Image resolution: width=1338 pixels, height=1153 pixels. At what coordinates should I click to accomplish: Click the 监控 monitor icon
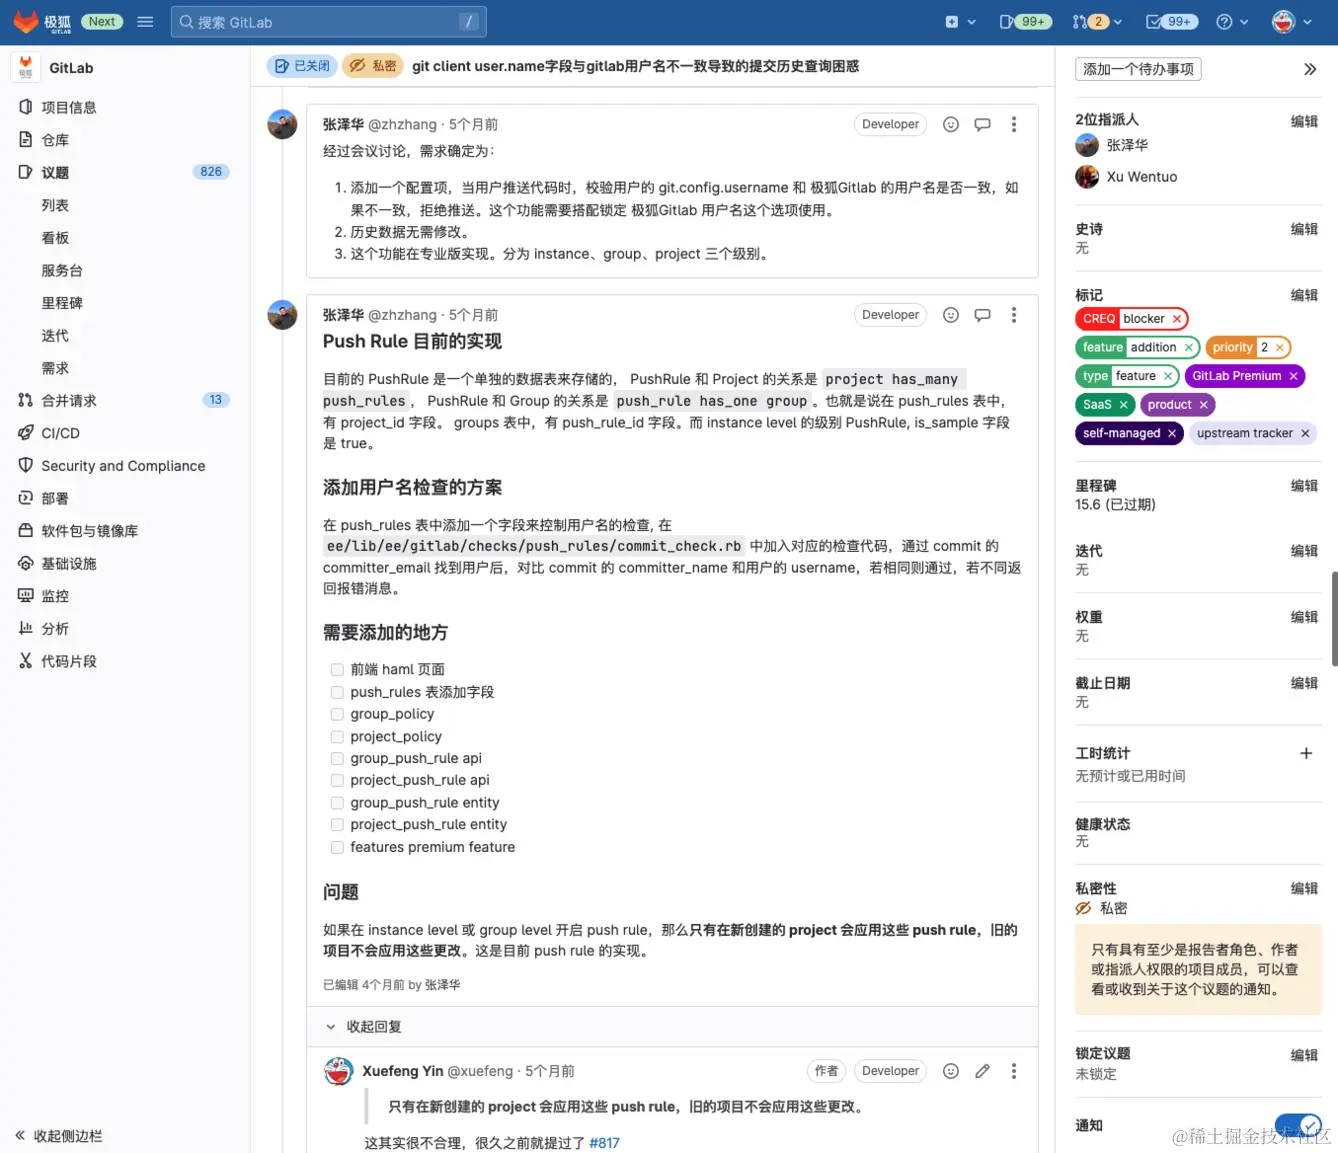26,595
